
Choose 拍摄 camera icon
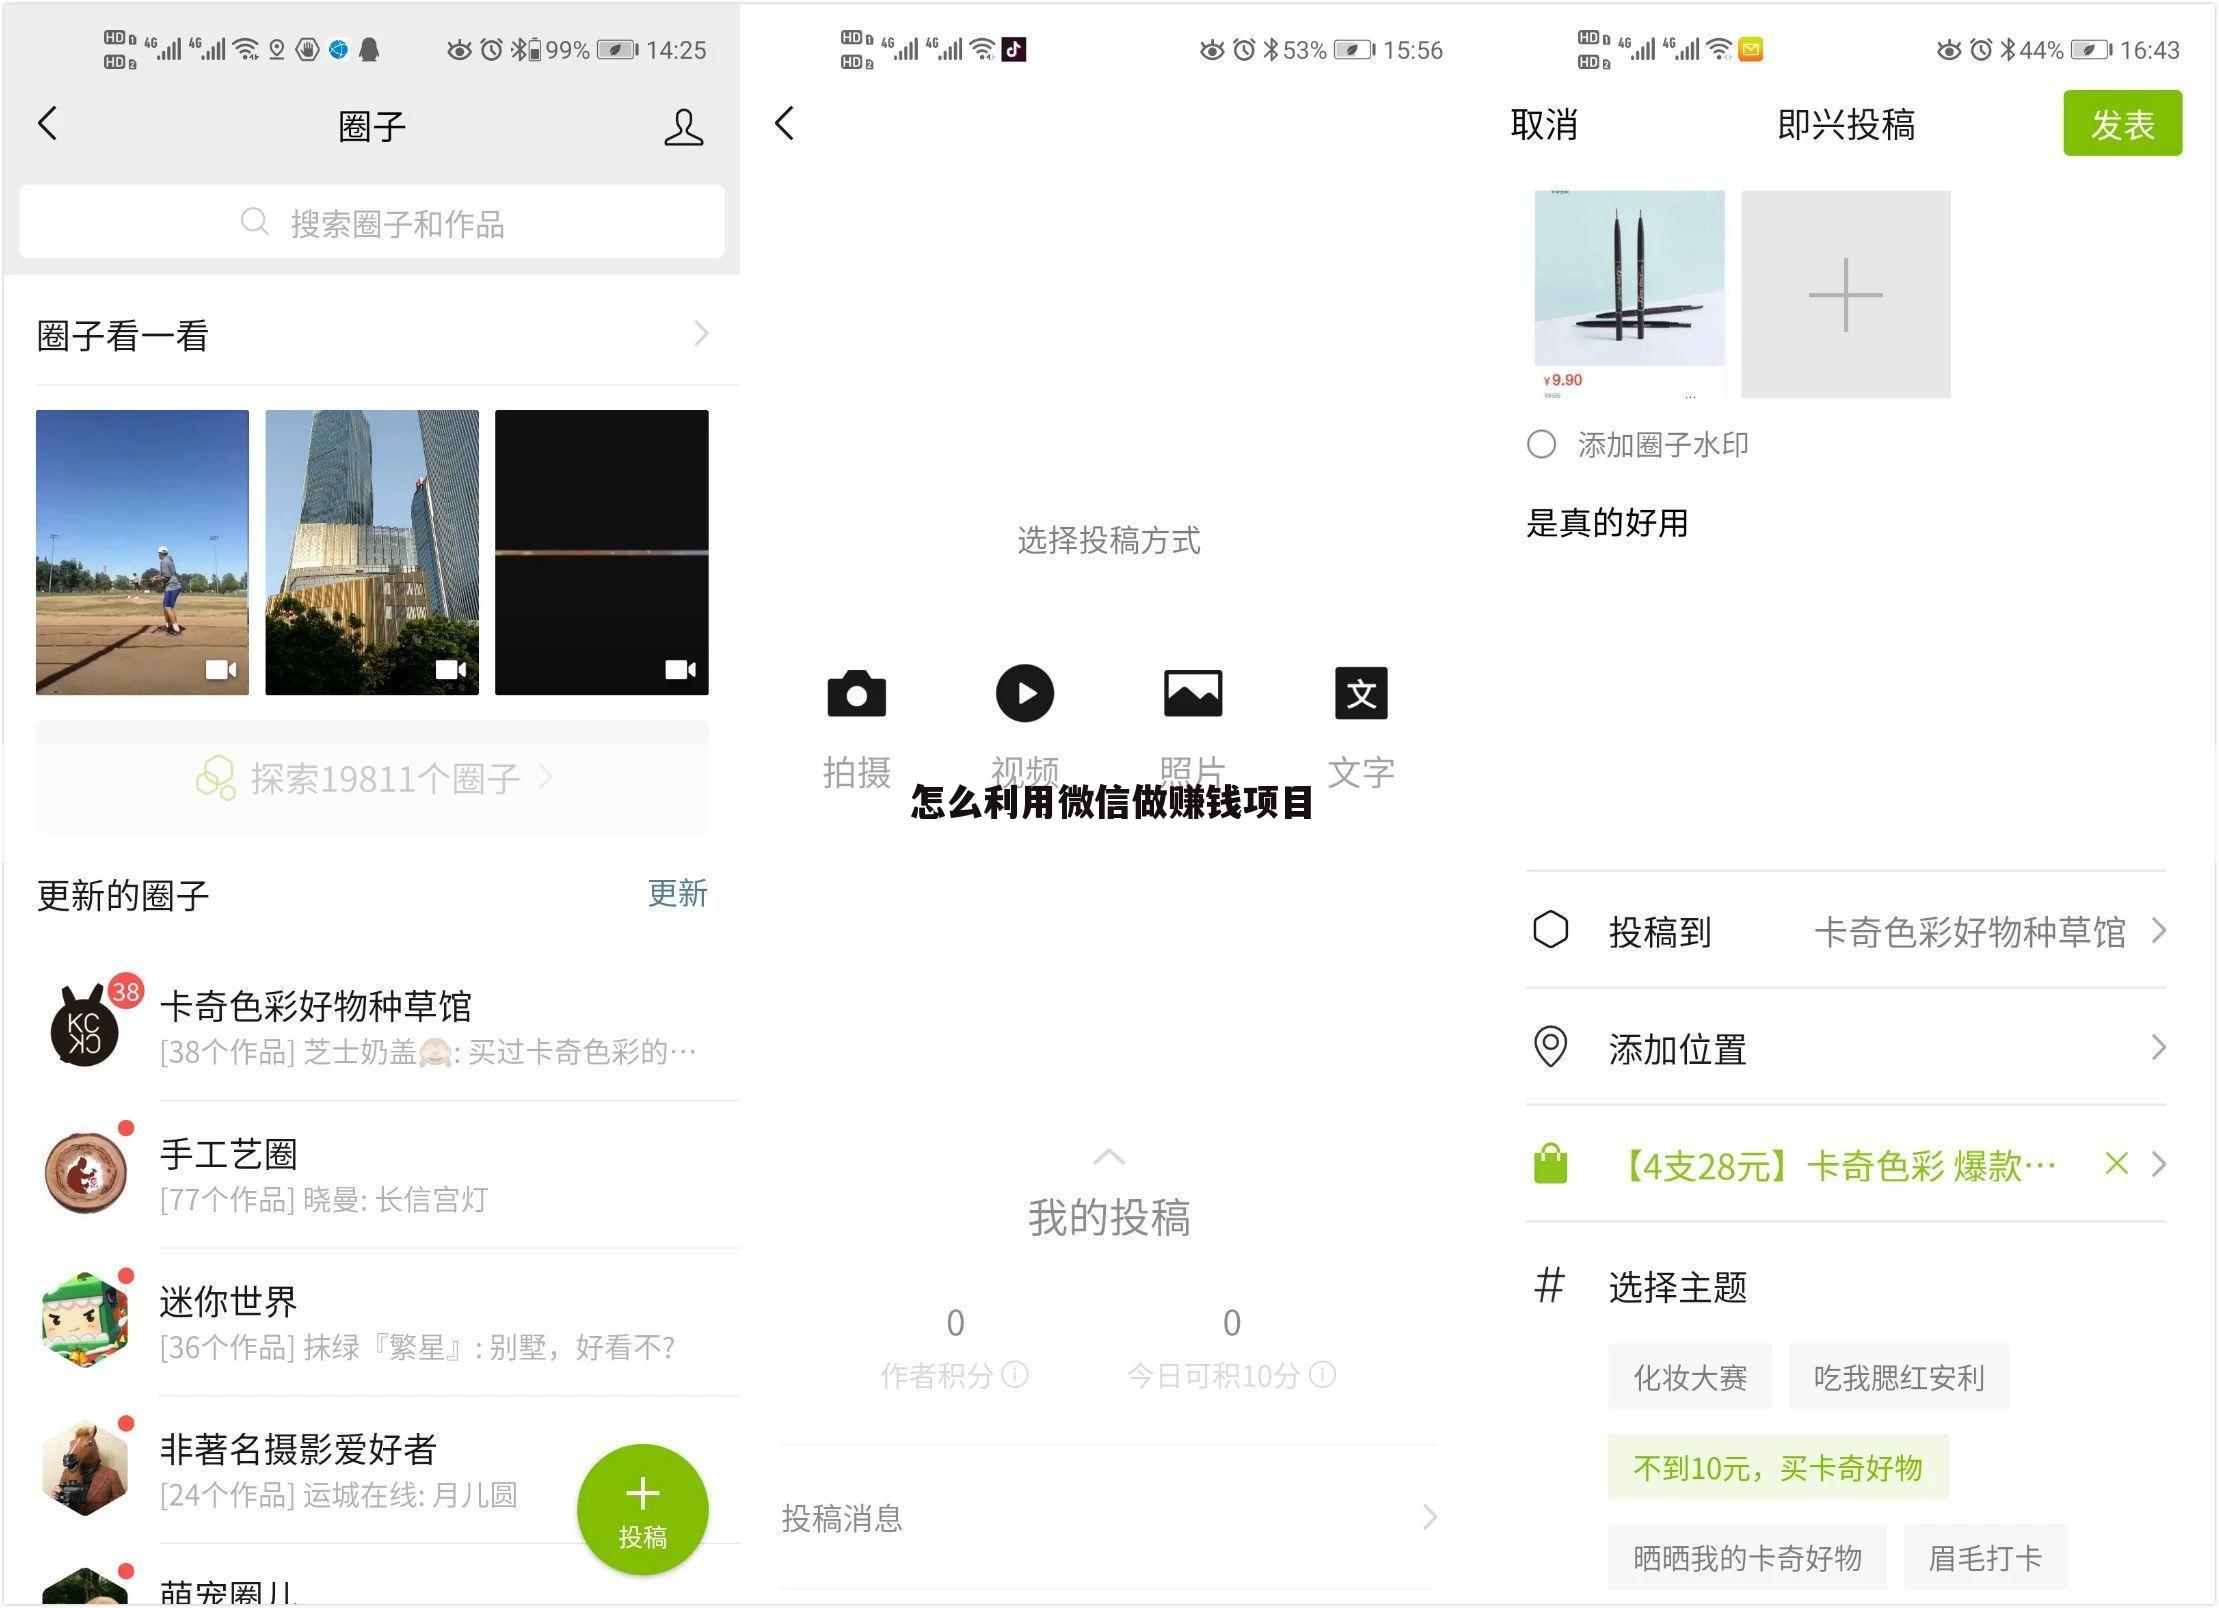click(856, 693)
